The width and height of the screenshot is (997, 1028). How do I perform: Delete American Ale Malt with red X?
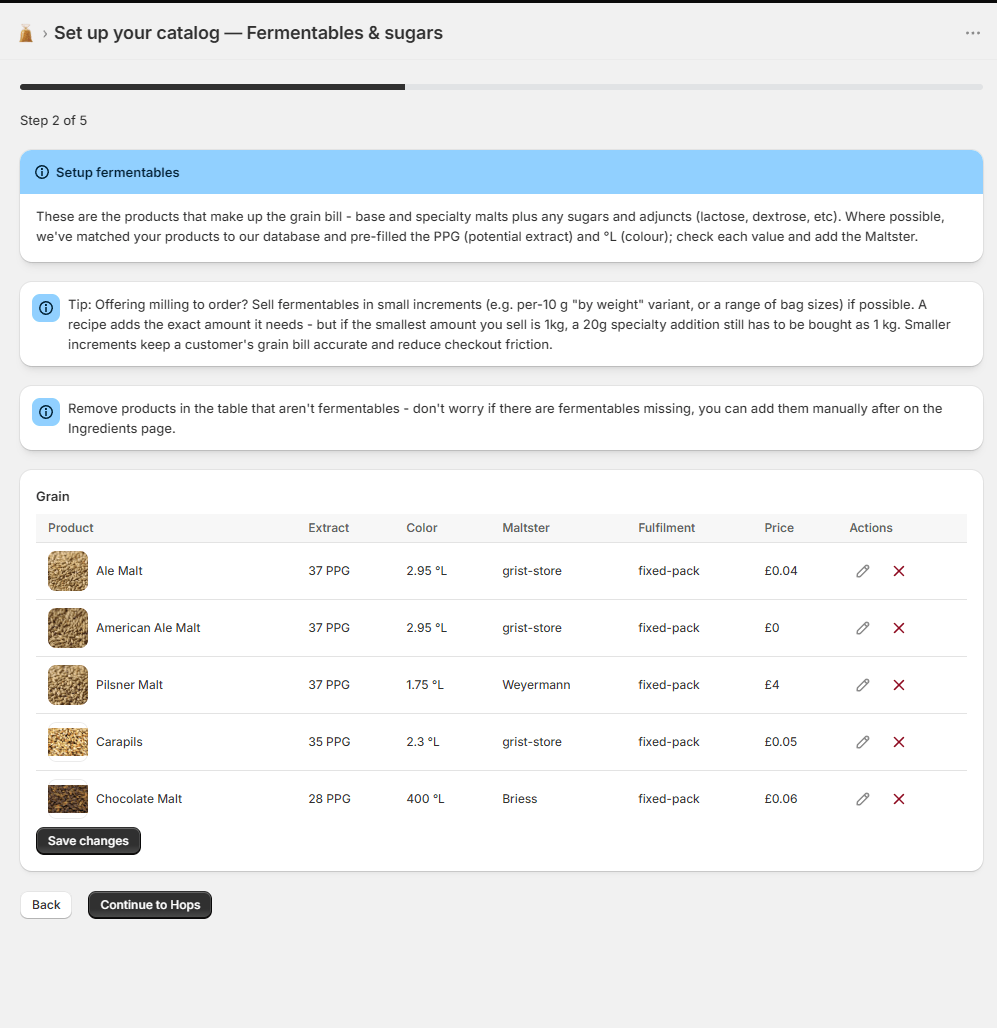[x=899, y=628]
